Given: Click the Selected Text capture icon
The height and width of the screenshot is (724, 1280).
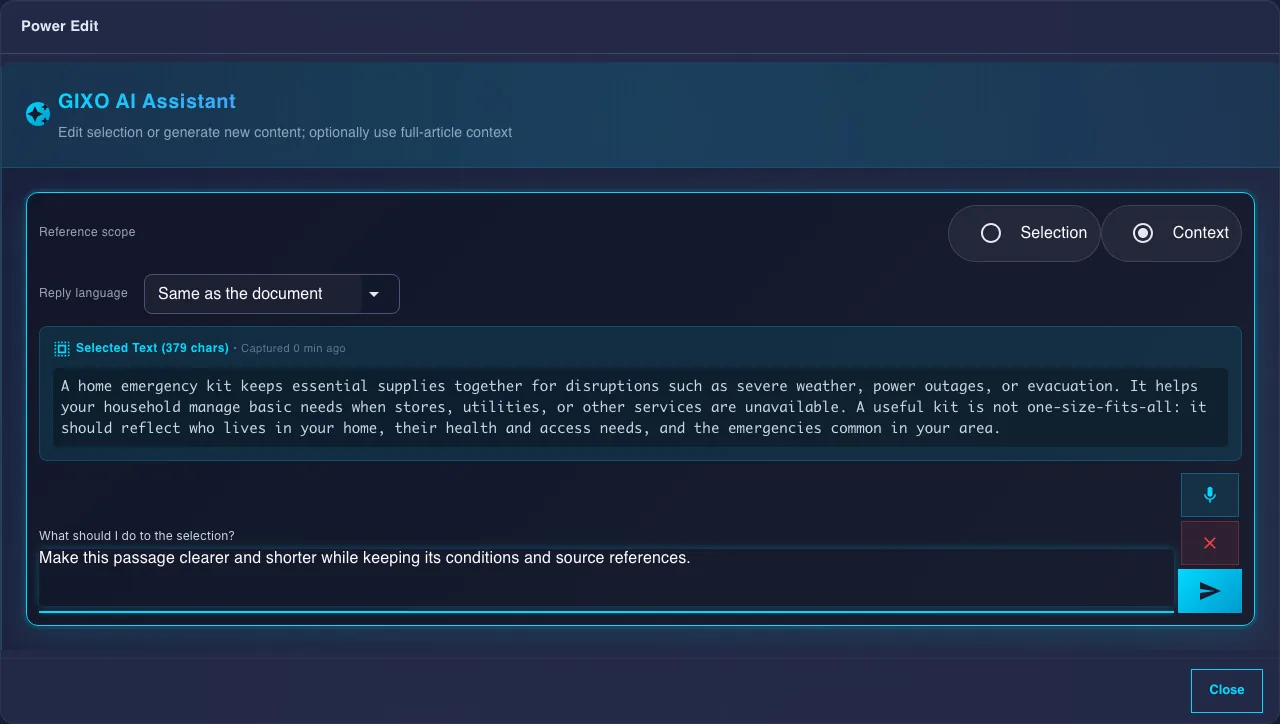Looking at the screenshot, I should (x=62, y=348).
